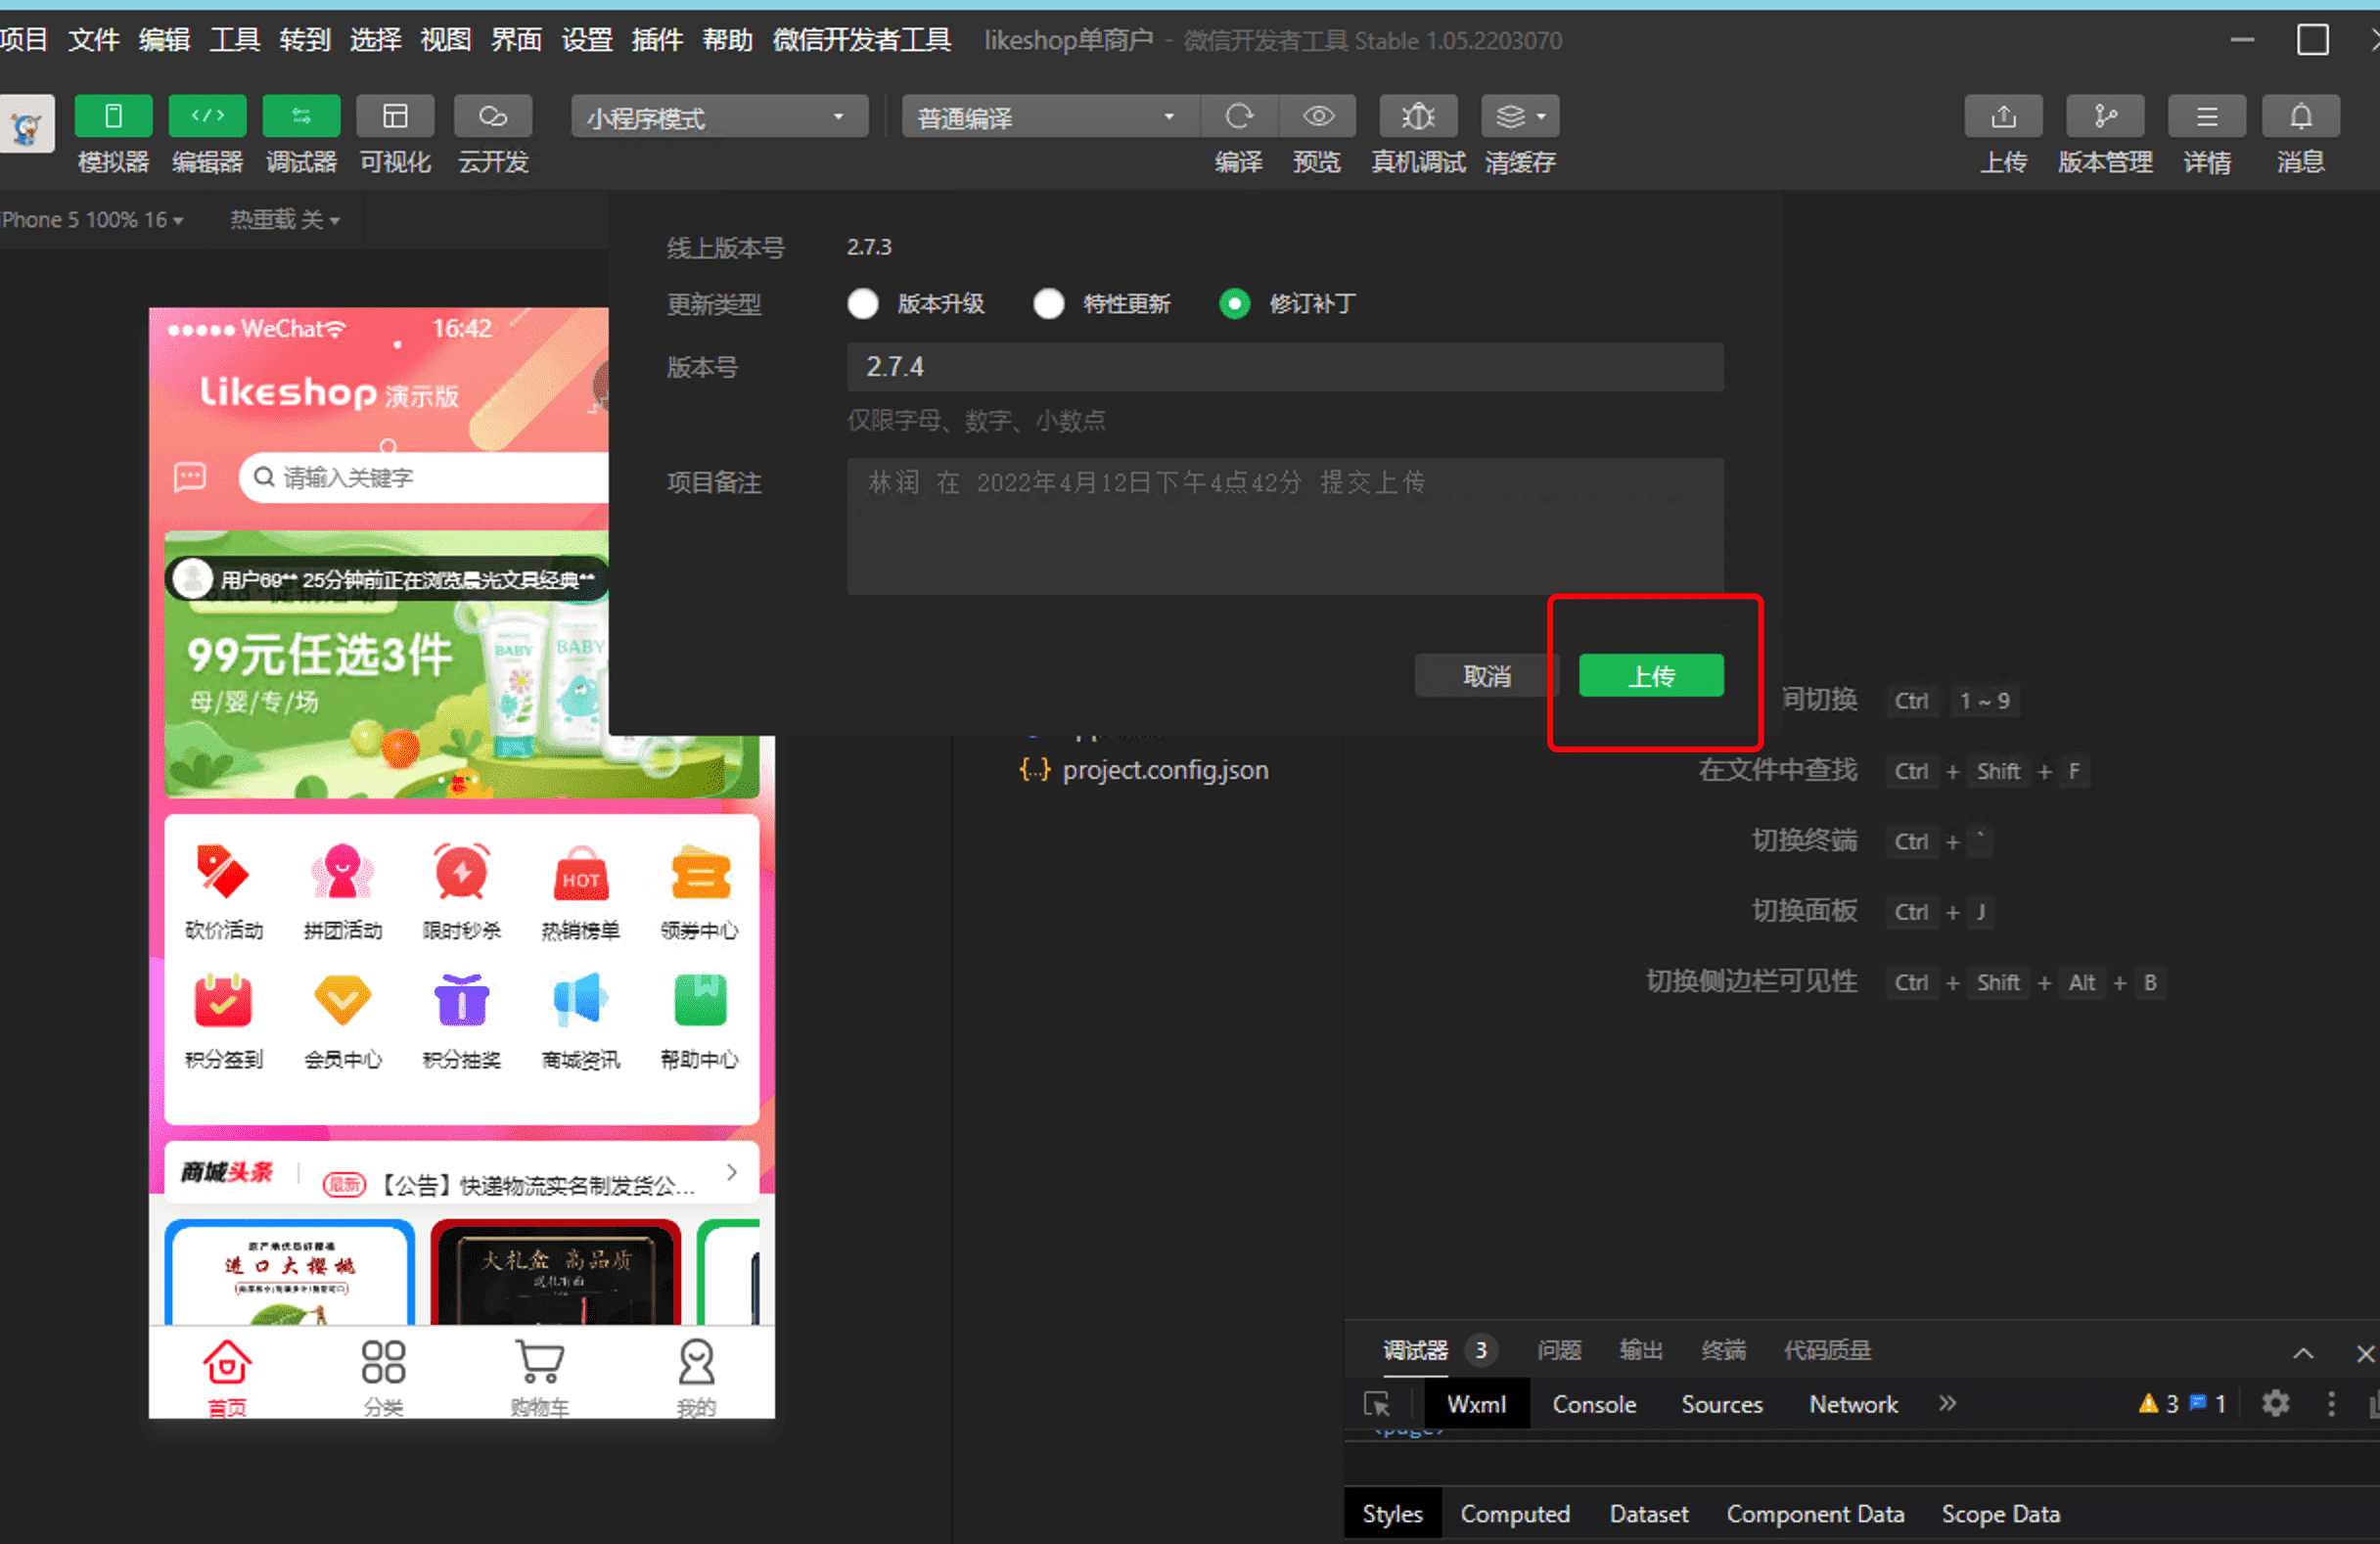Switch to the Sources tab

click(1722, 1405)
